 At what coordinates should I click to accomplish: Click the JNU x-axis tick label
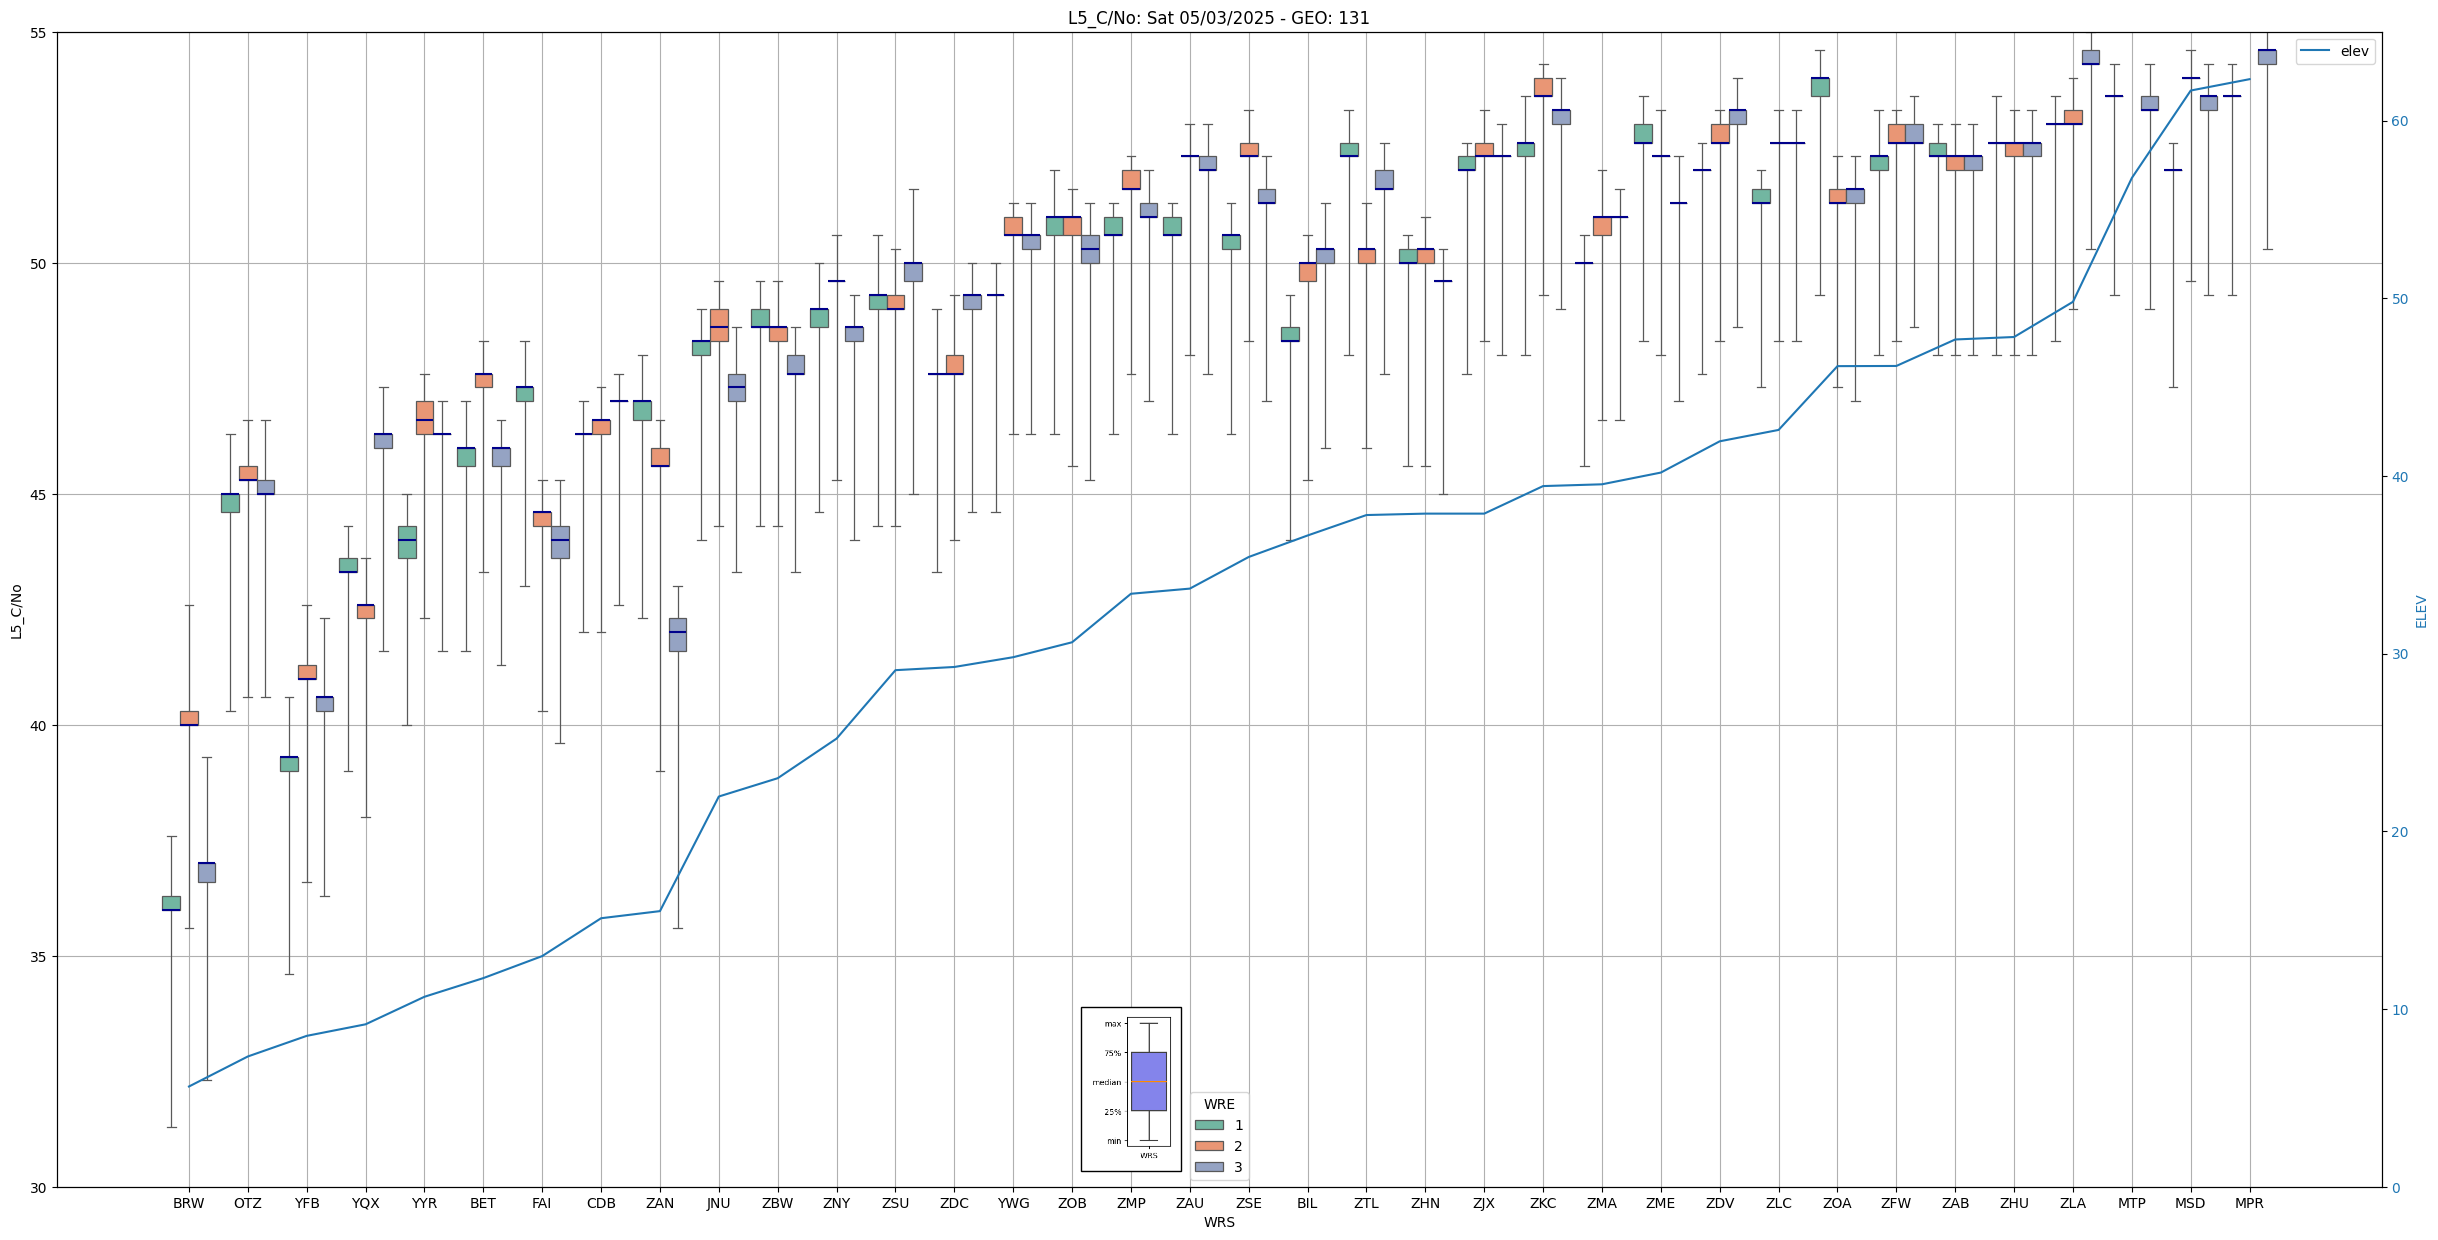(718, 1203)
